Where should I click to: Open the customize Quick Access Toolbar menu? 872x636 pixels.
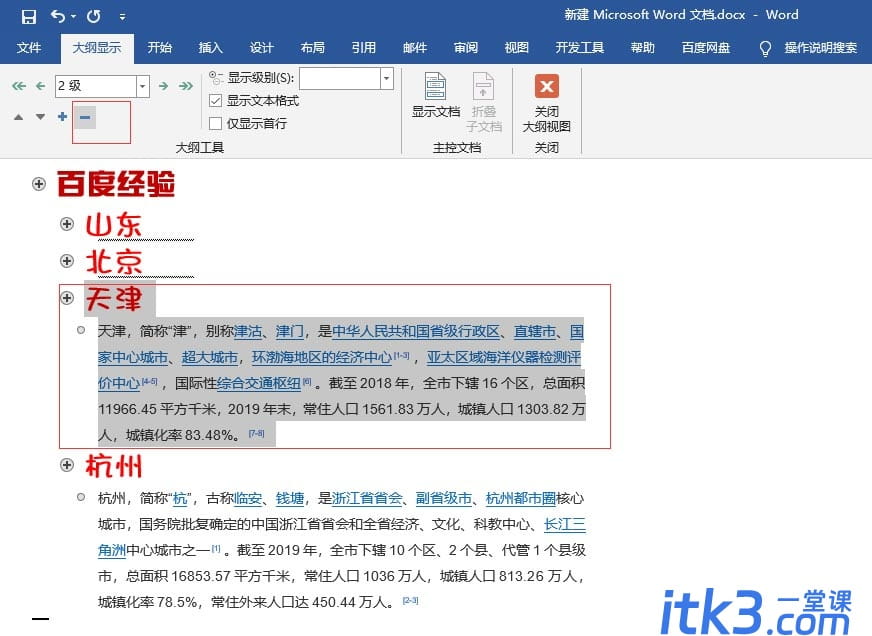122,17
